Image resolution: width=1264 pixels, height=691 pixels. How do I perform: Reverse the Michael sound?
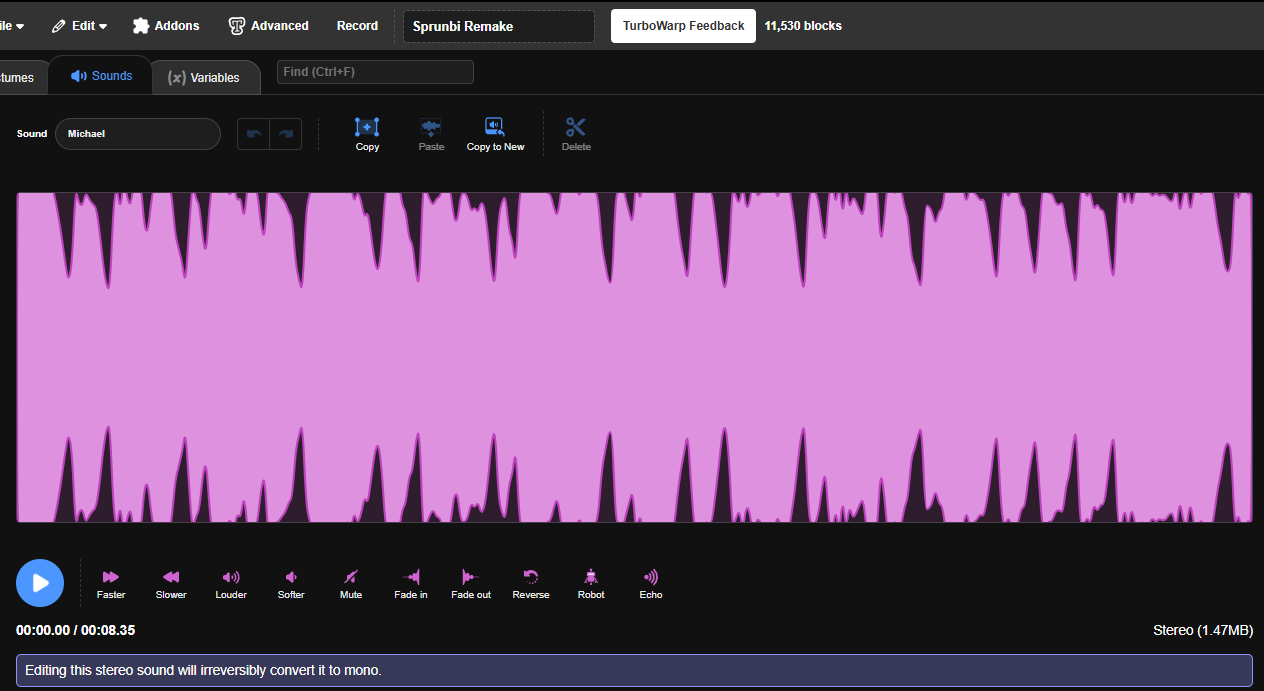coord(531,577)
